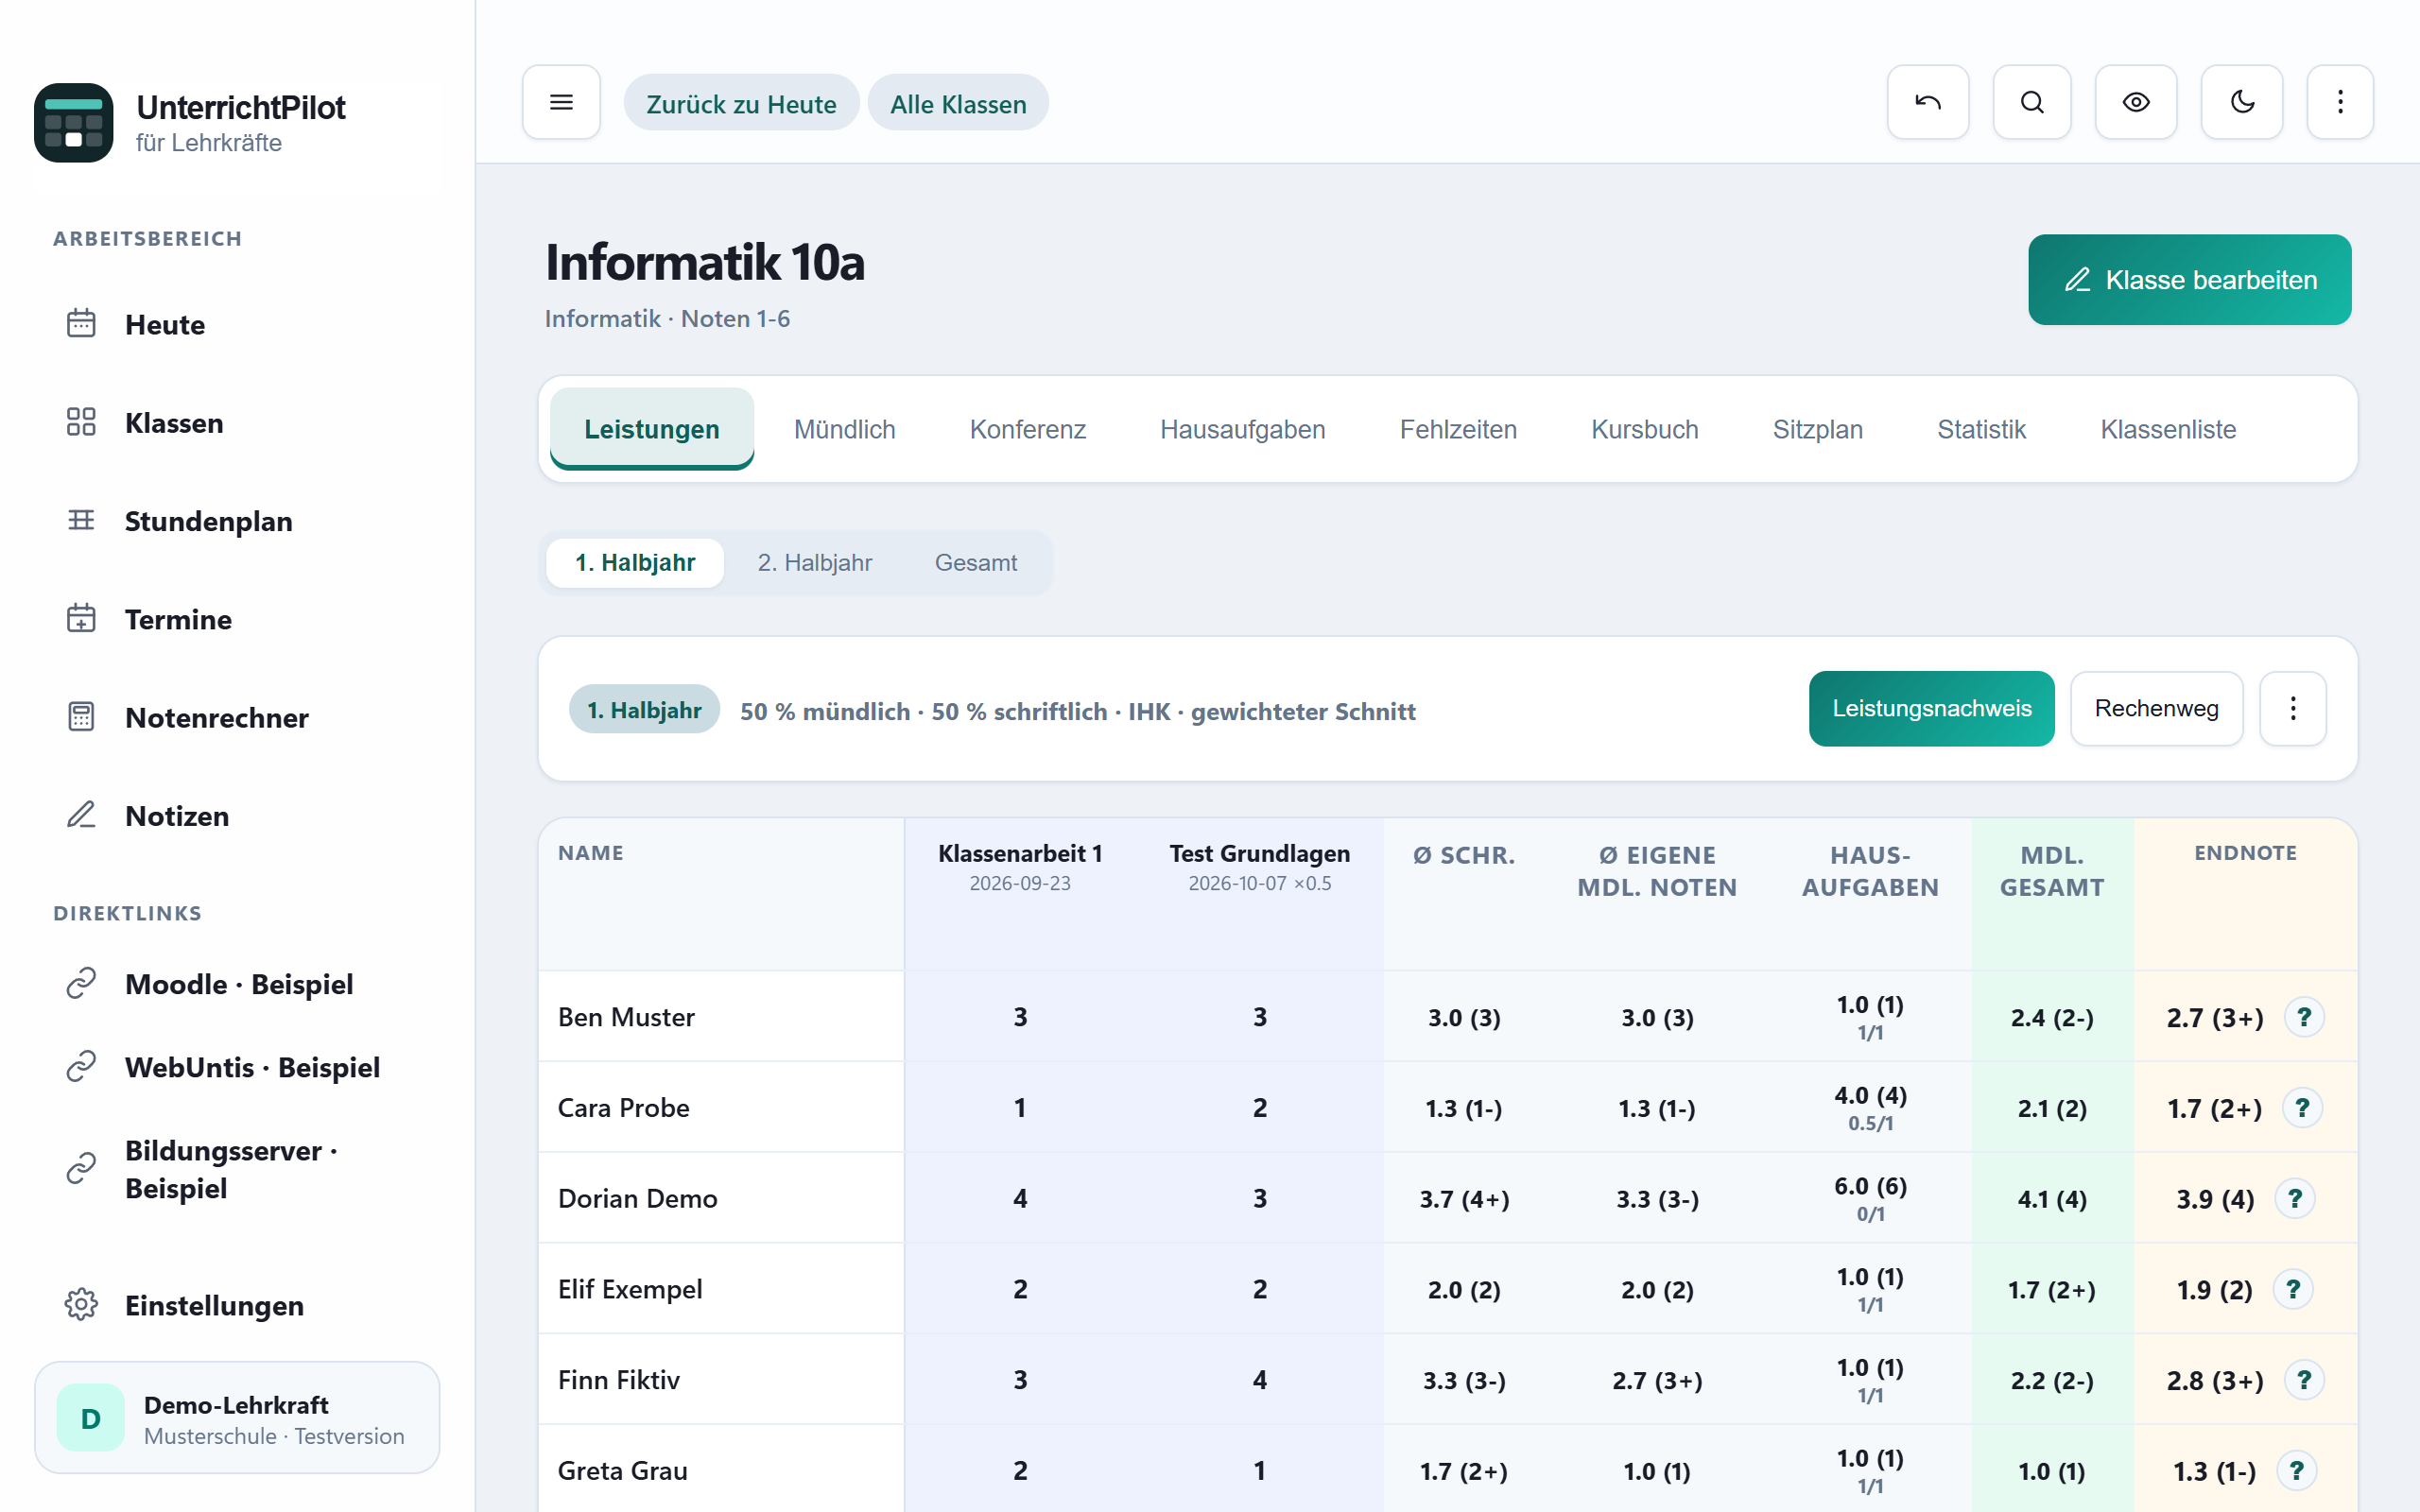Viewport: 2420px width, 1512px height.
Task: Click the question mark beside Elif Exempel's Endnote
Action: pyautogui.click(x=2293, y=1289)
